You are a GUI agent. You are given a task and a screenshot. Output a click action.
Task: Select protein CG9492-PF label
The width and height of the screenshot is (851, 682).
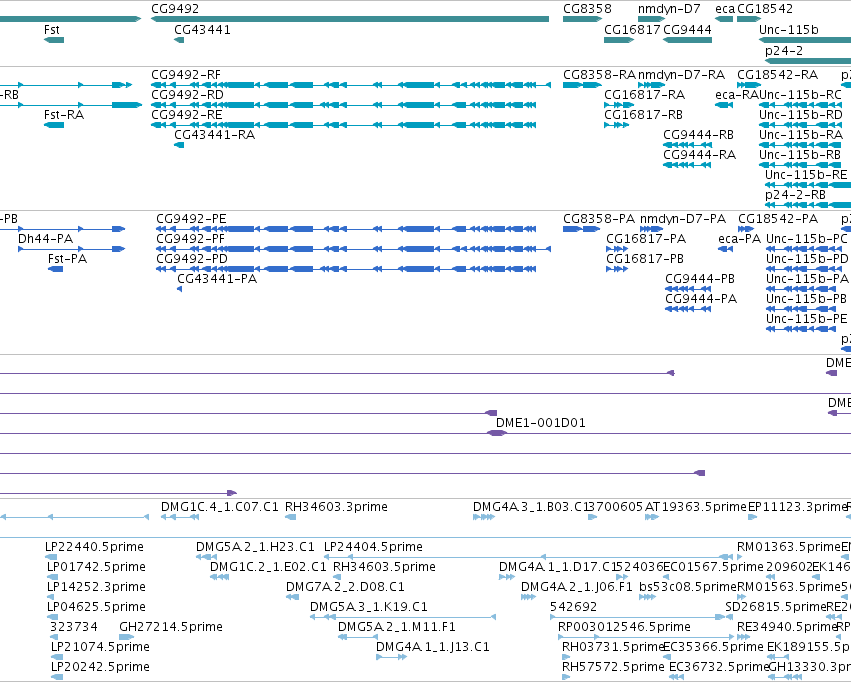click(190, 239)
